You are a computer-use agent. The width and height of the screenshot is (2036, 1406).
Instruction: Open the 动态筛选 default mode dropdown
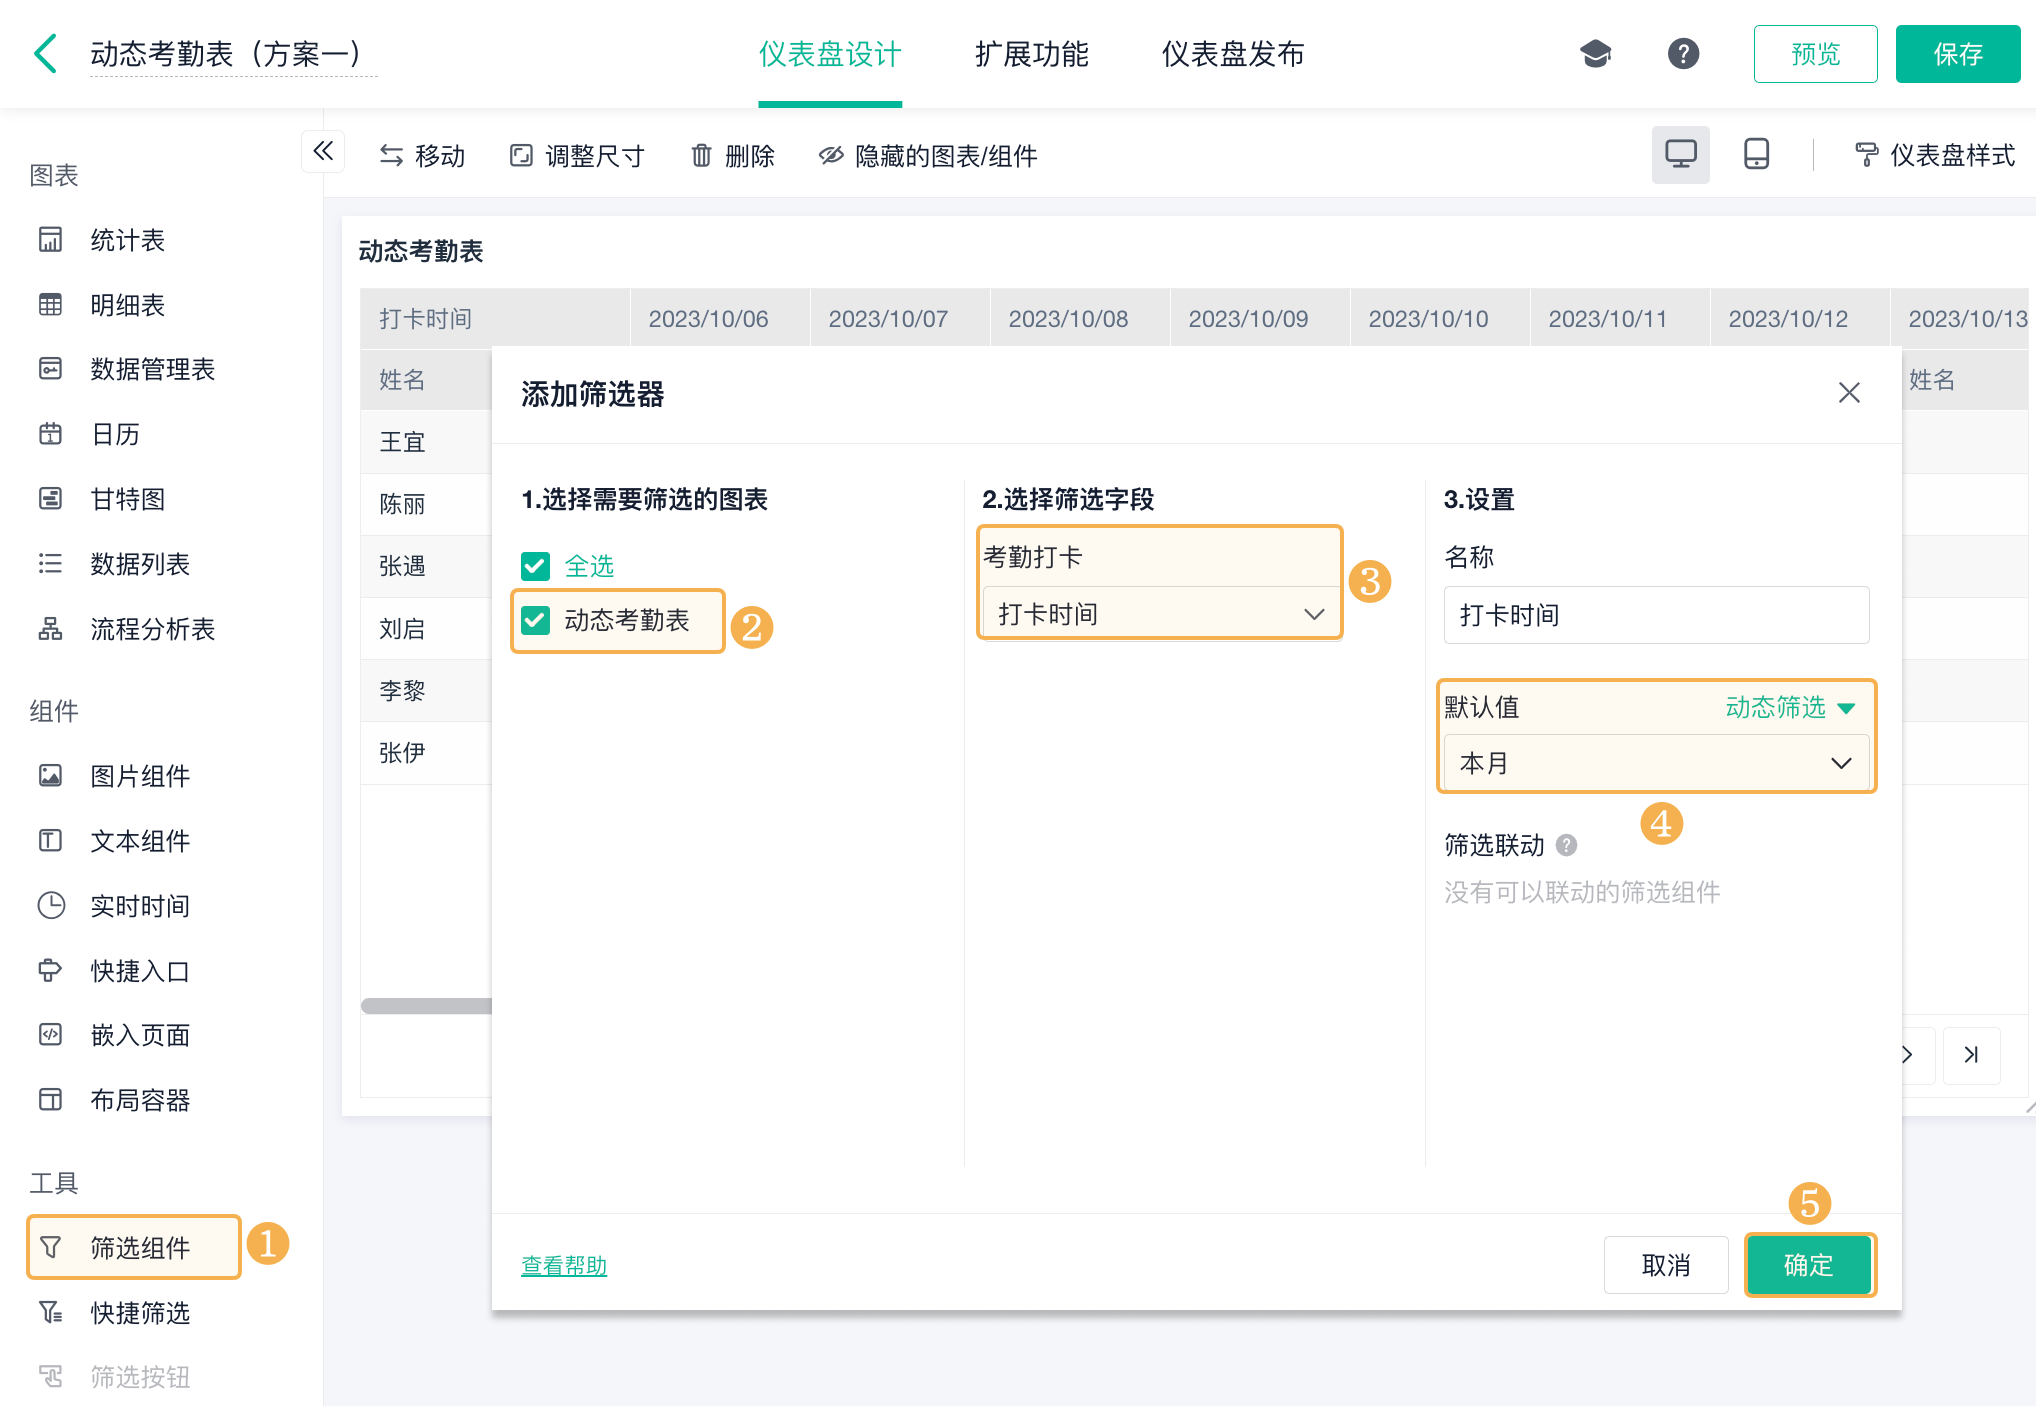coord(1790,708)
